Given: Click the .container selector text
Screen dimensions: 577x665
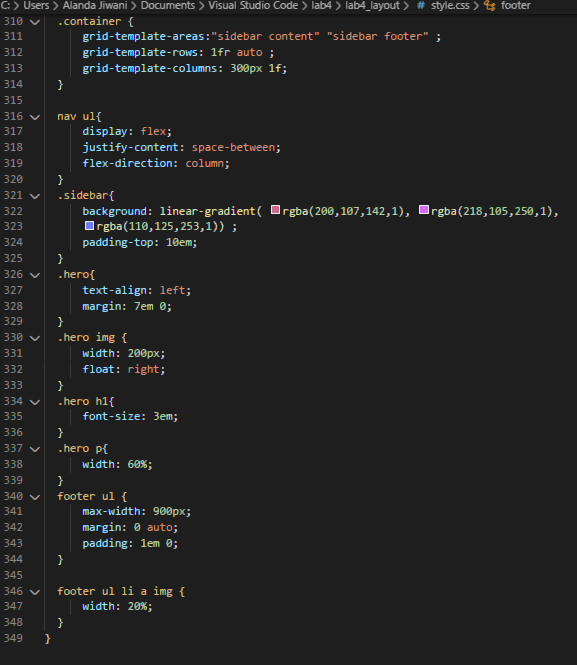Looking at the screenshot, I should click(89, 21).
